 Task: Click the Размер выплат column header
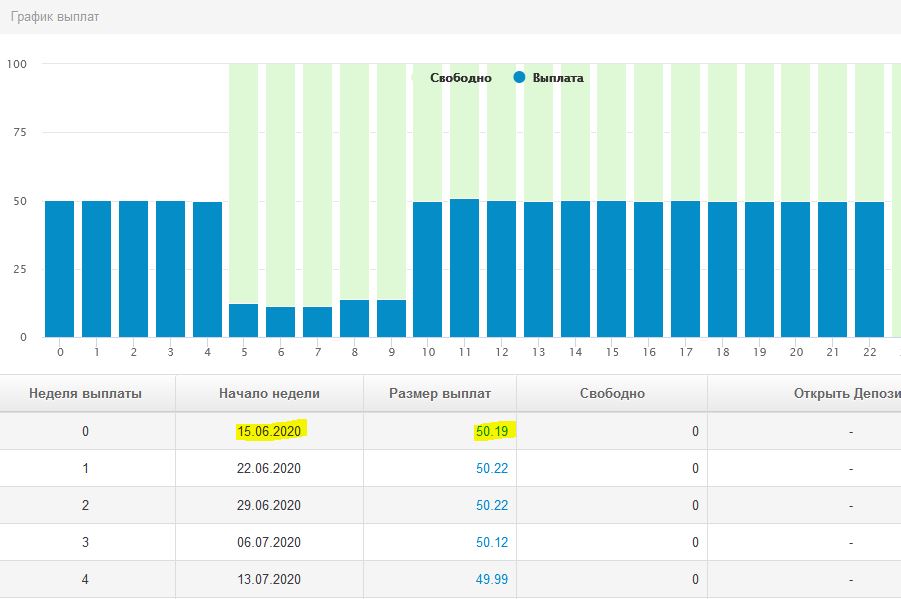[x=440, y=393]
